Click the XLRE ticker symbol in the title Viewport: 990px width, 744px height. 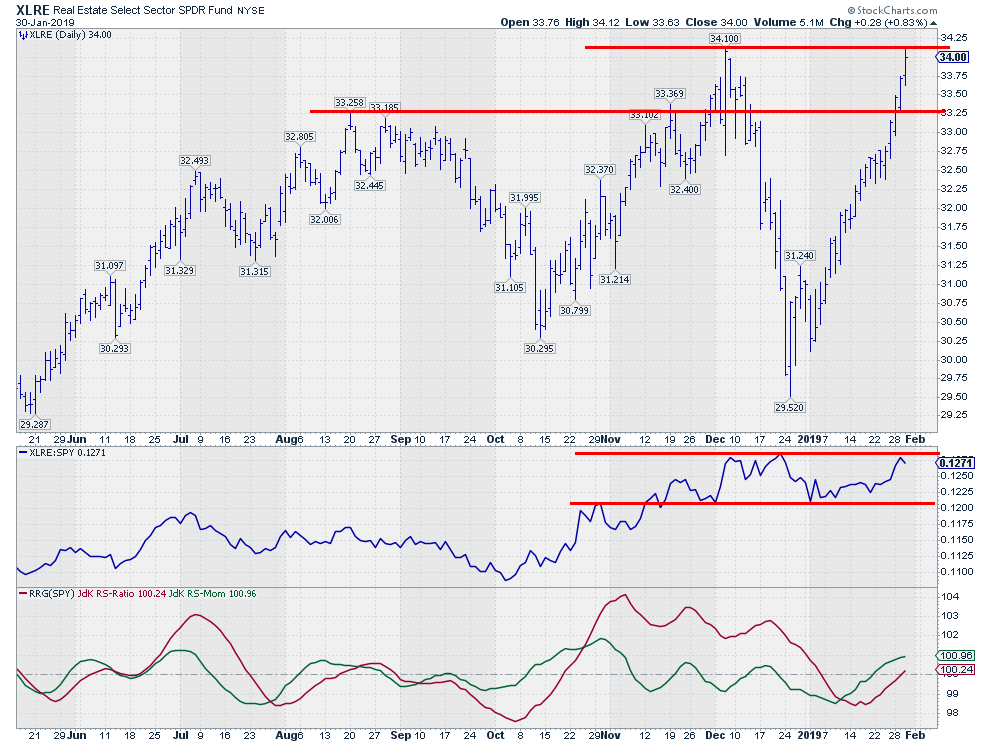[32, 10]
